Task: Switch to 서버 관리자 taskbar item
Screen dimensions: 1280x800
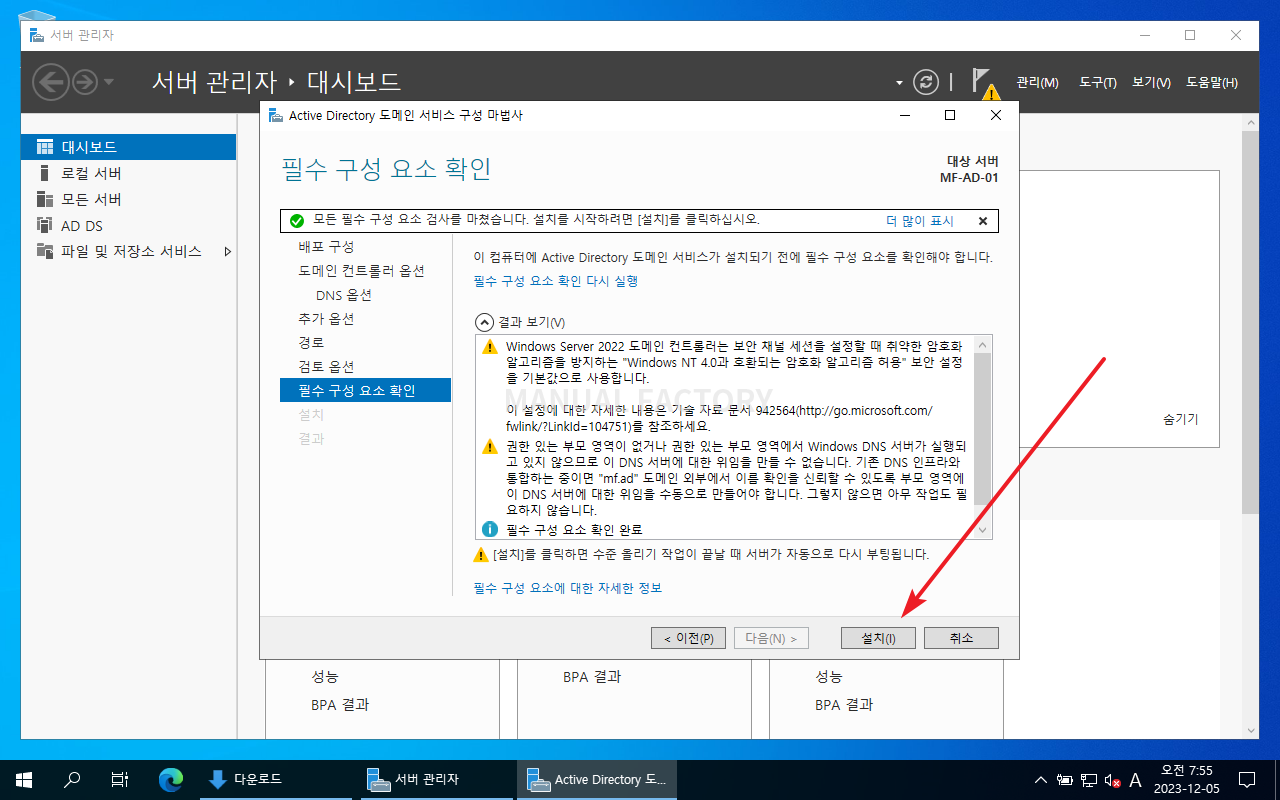Action: pos(435,779)
